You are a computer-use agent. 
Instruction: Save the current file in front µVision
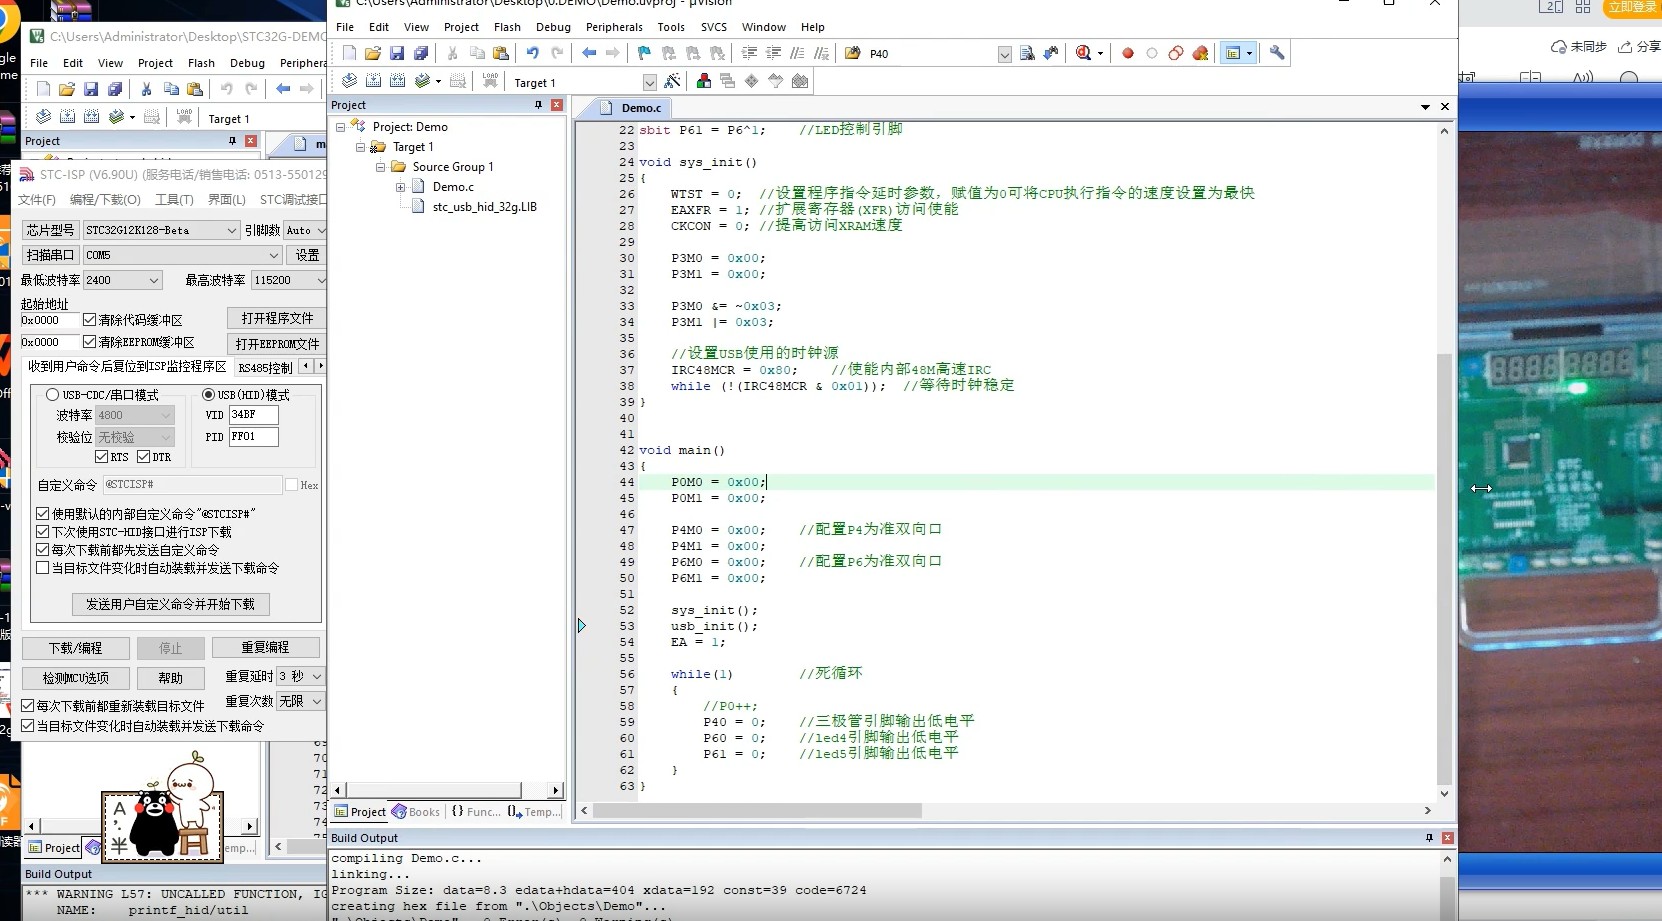397,53
